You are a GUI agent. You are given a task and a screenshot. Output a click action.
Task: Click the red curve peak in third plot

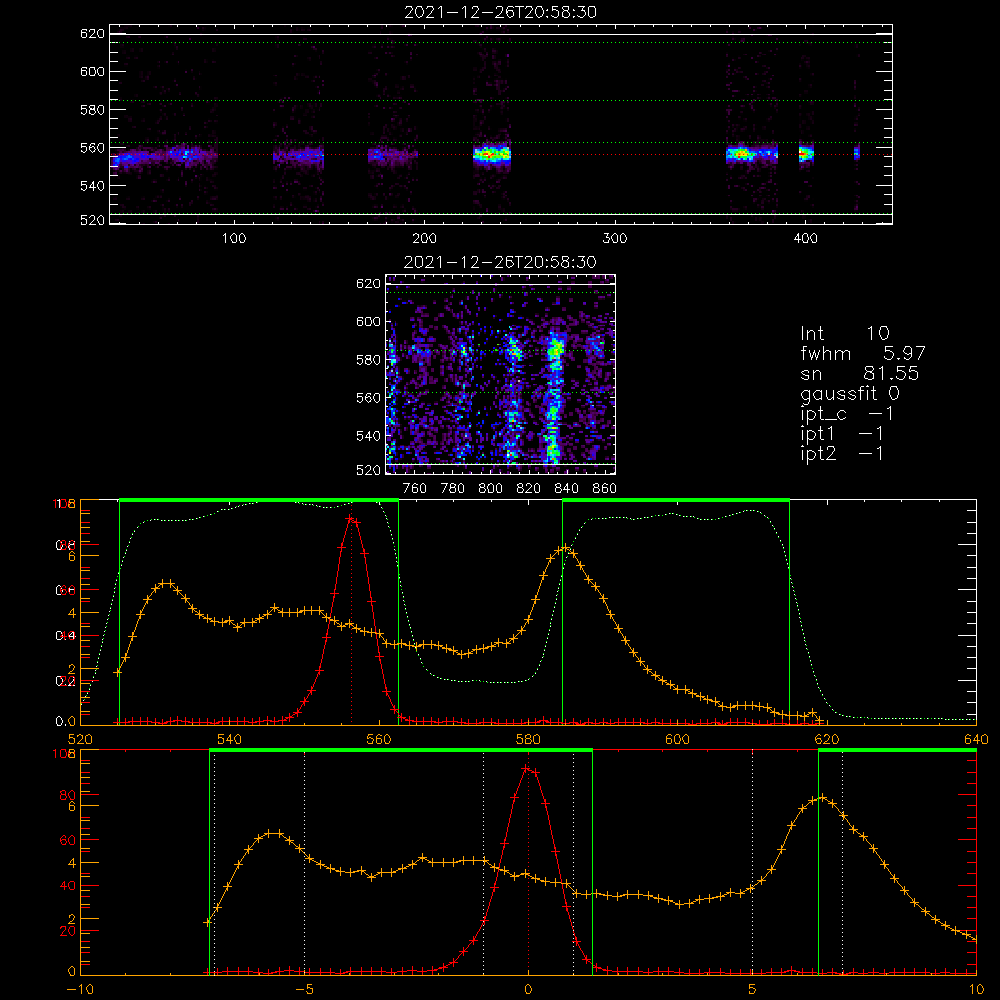(x=351, y=518)
